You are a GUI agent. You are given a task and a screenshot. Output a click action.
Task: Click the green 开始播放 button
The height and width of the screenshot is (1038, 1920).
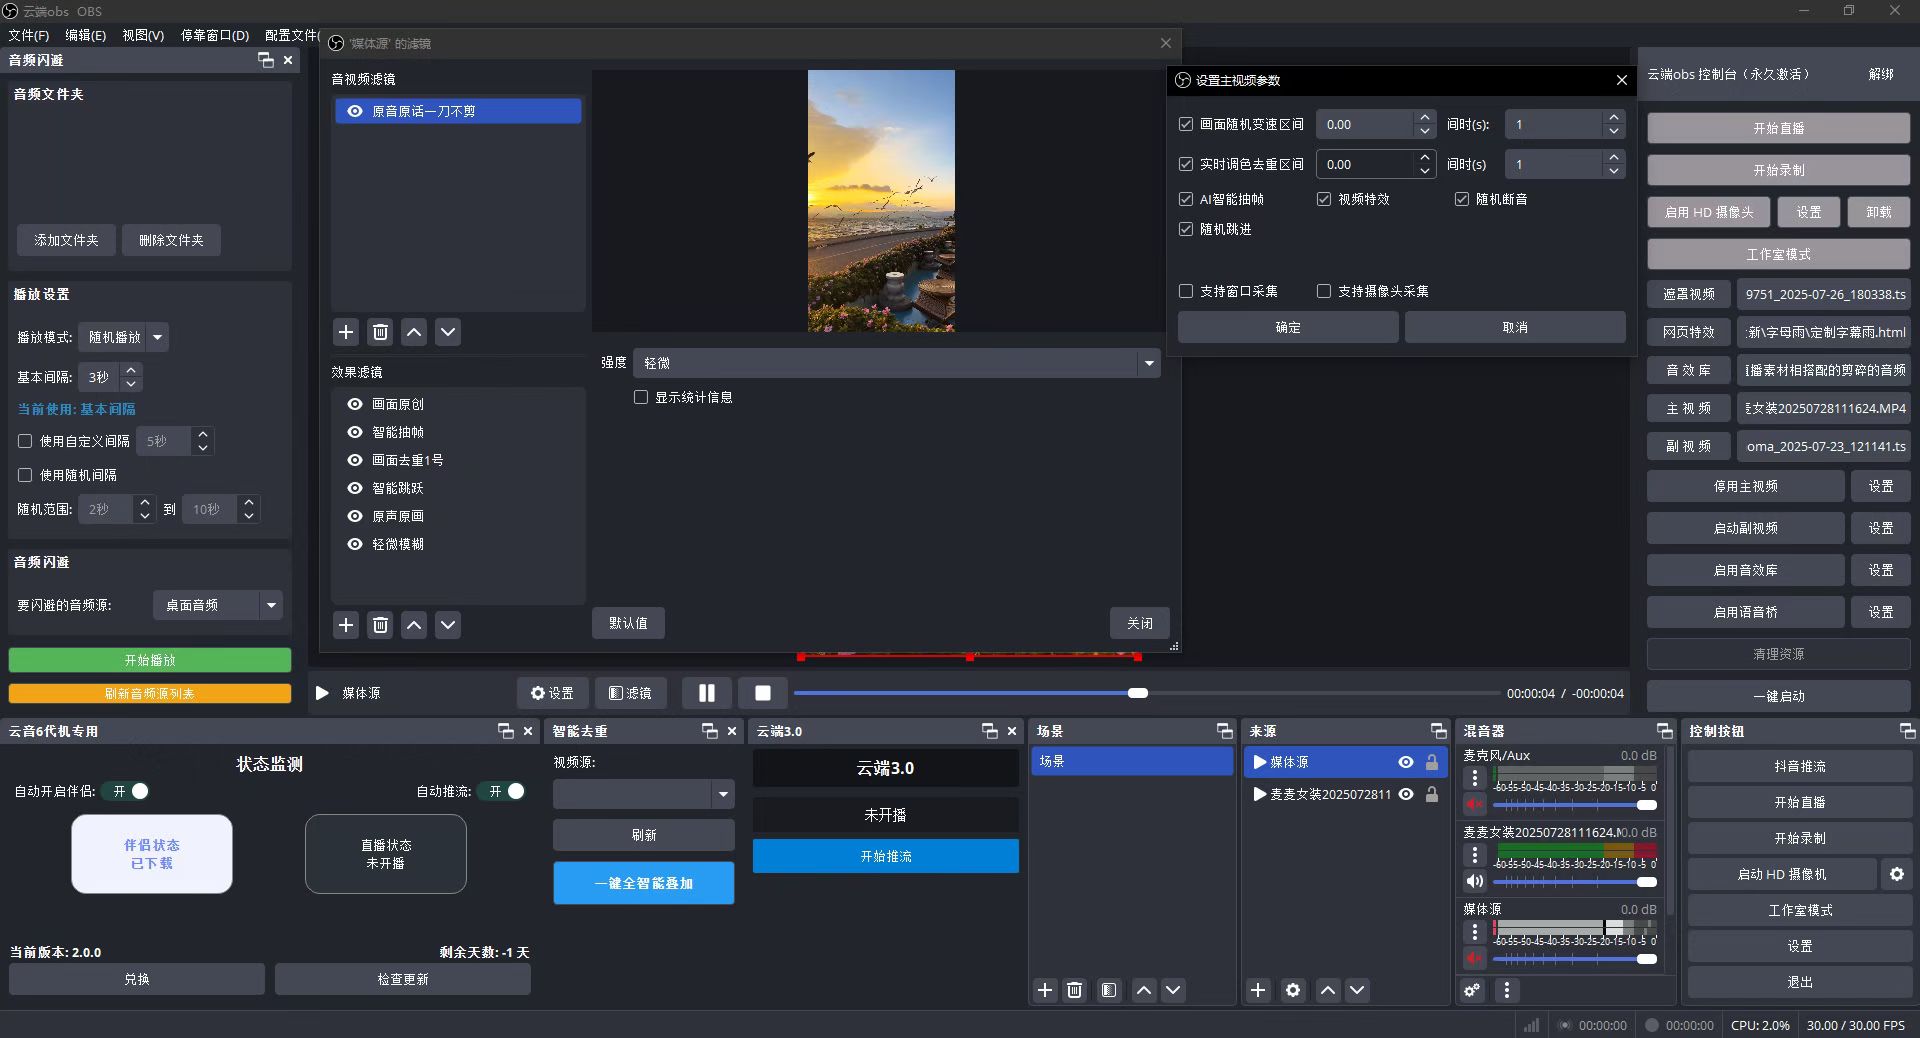150,660
